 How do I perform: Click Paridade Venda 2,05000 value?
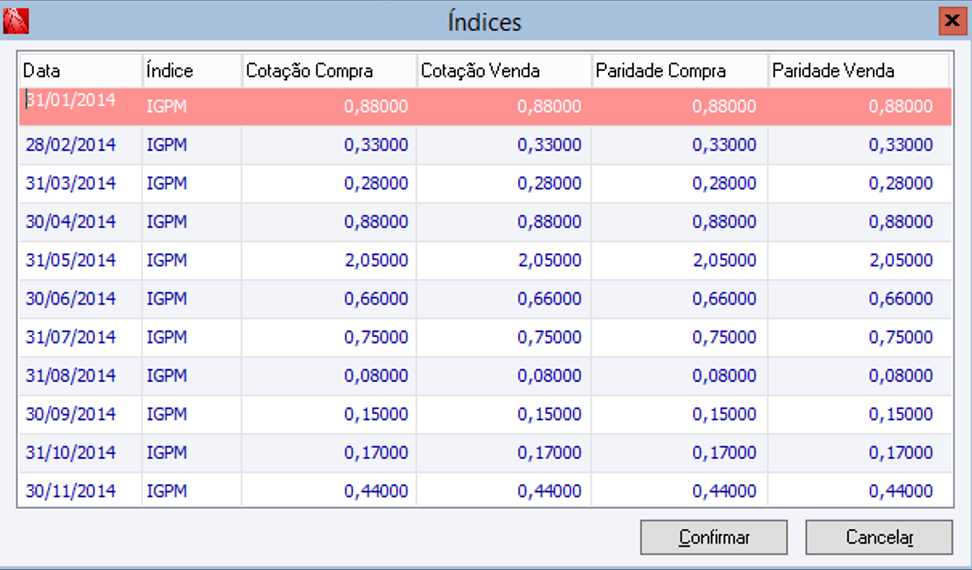[x=901, y=260]
